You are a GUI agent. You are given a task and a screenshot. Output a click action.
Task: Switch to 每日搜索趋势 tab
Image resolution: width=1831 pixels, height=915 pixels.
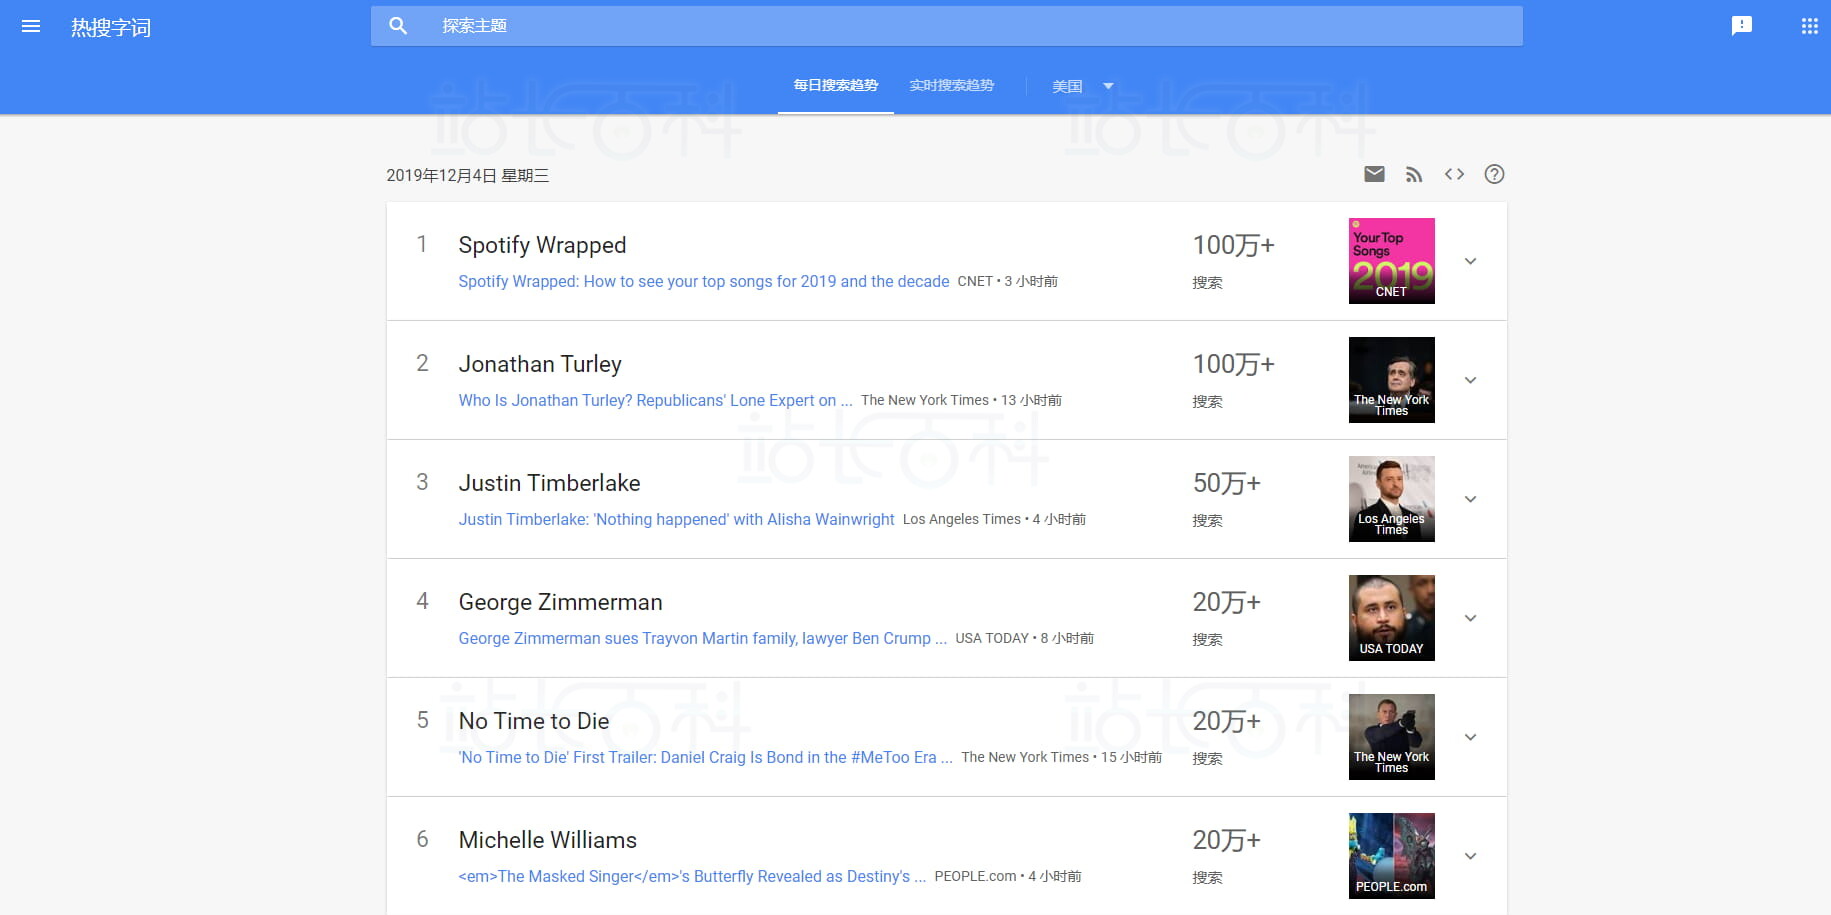click(836, 86)
